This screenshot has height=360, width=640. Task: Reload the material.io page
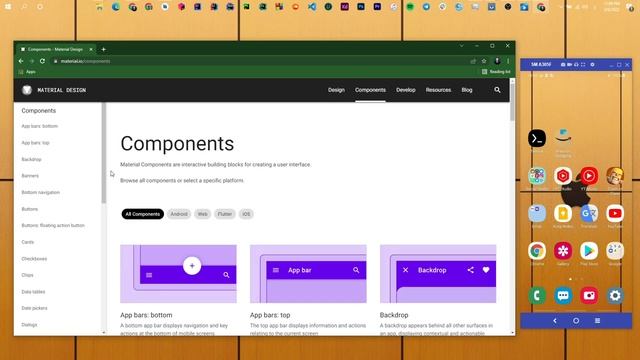click(42, 61)
